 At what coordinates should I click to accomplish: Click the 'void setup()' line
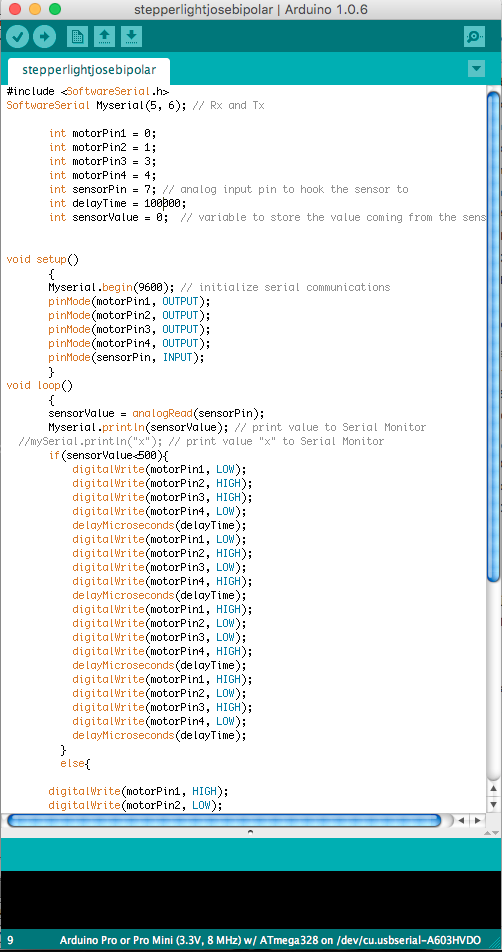(x=42, y=259)
